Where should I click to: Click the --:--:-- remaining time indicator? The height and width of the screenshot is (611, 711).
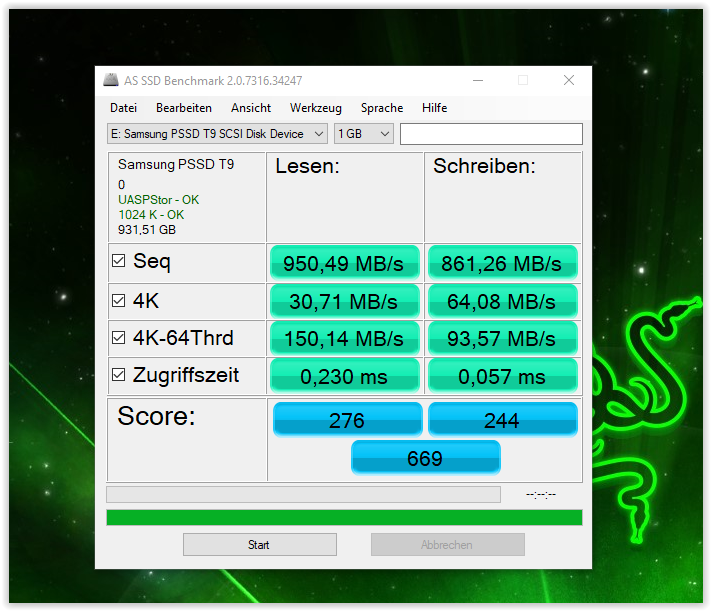point(541,494)
